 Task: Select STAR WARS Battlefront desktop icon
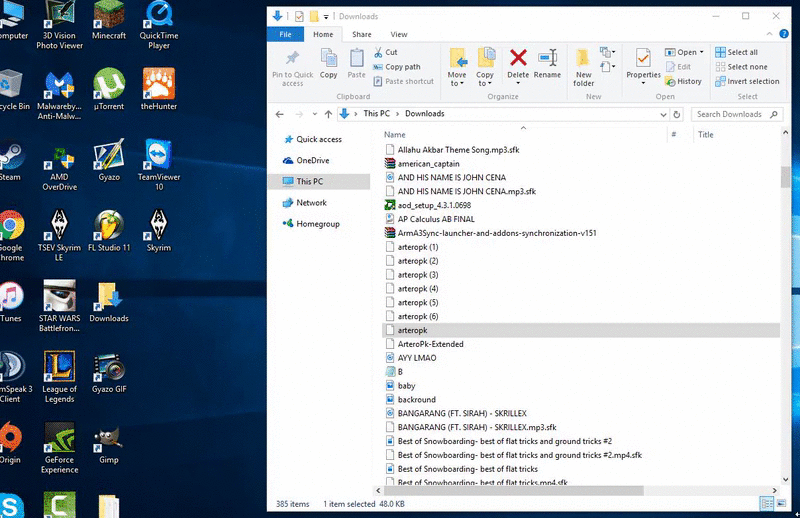[59, 306]
